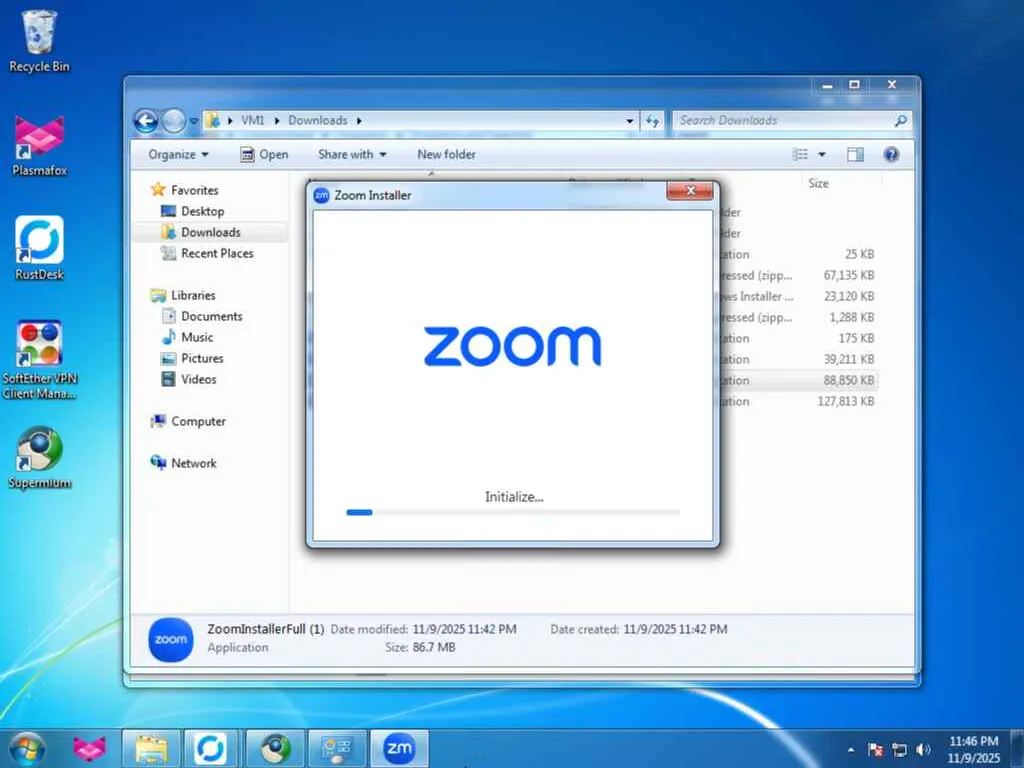Click Open in the Explorer toolbar
The width and height of the screenshot is (1024, 768).
pyautogui.click(x=264, y=154)
